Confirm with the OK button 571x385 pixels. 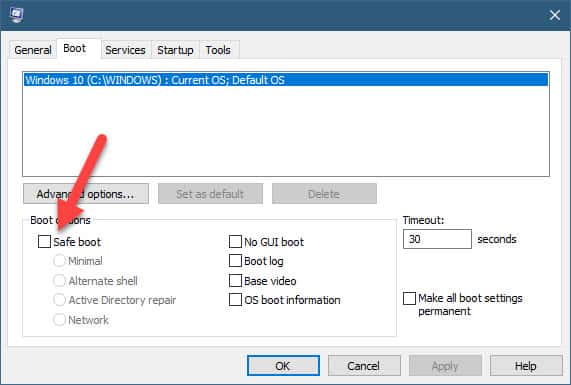(x=283, y=365)
